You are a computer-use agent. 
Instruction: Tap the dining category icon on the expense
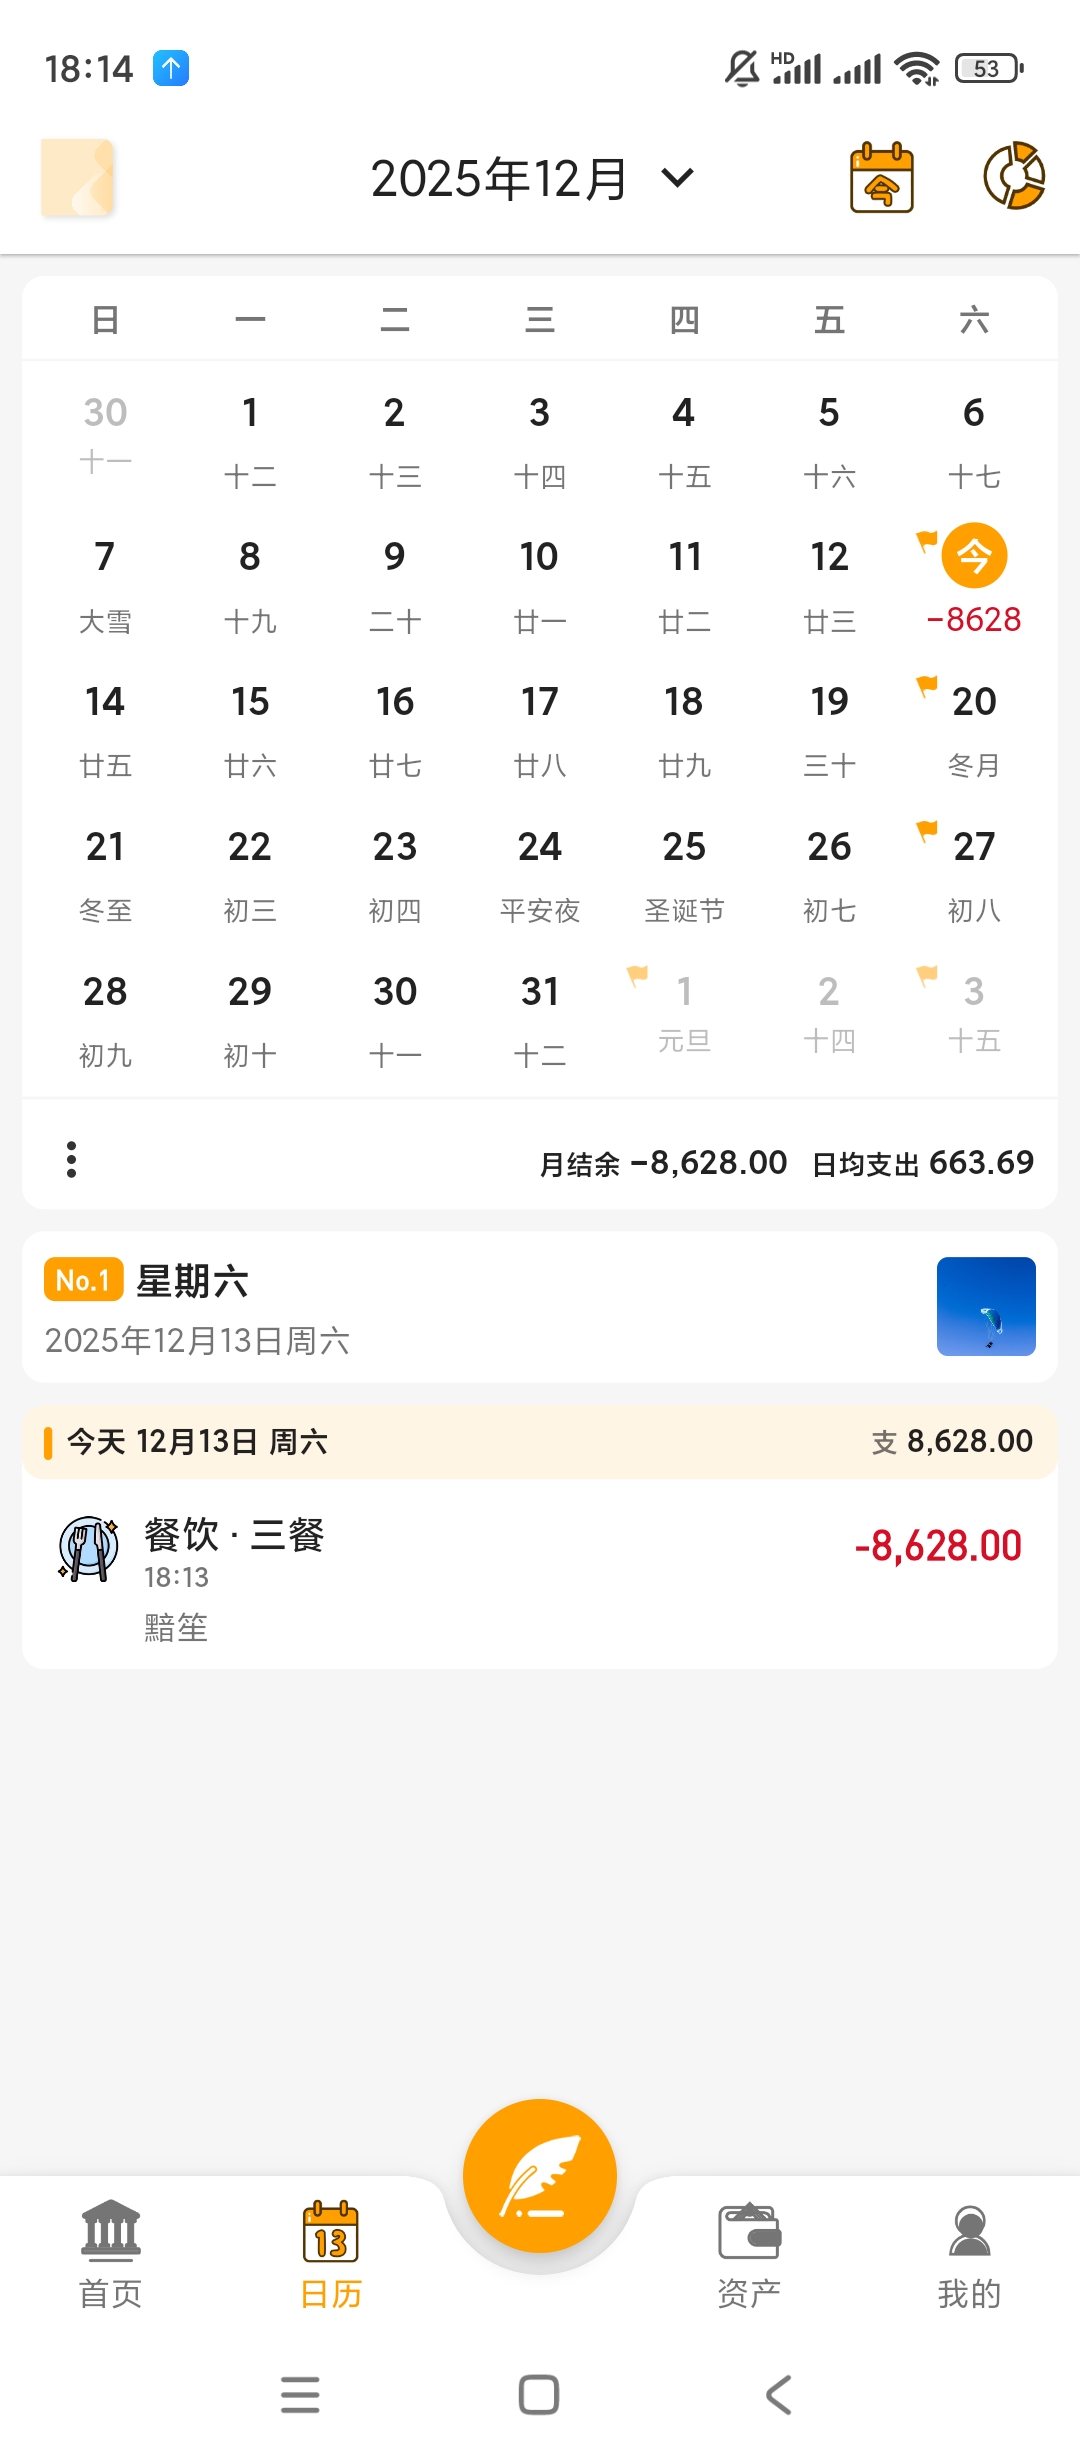[x=88, y=1548]
